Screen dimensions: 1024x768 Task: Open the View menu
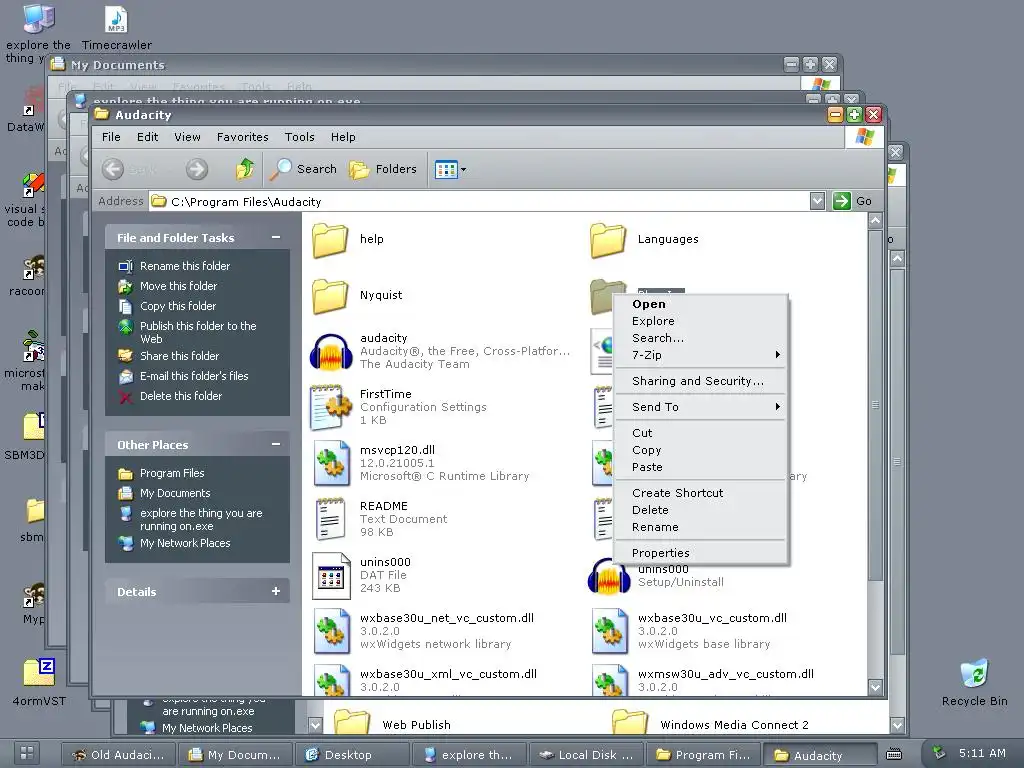187,137
